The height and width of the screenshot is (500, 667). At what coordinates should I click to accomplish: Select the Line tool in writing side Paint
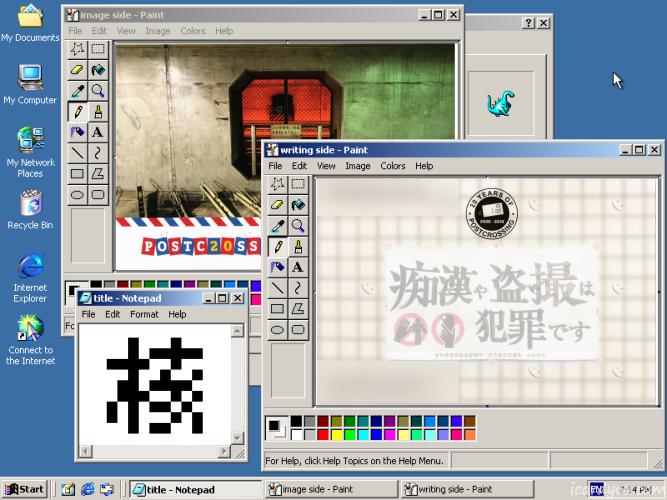click(277, 288)
